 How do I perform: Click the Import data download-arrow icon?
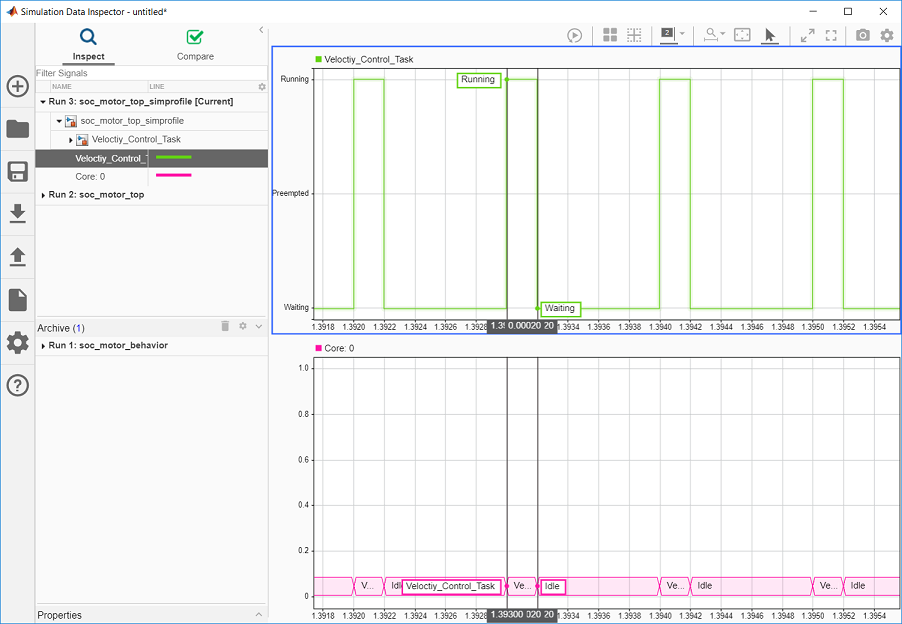pos(17,213)
